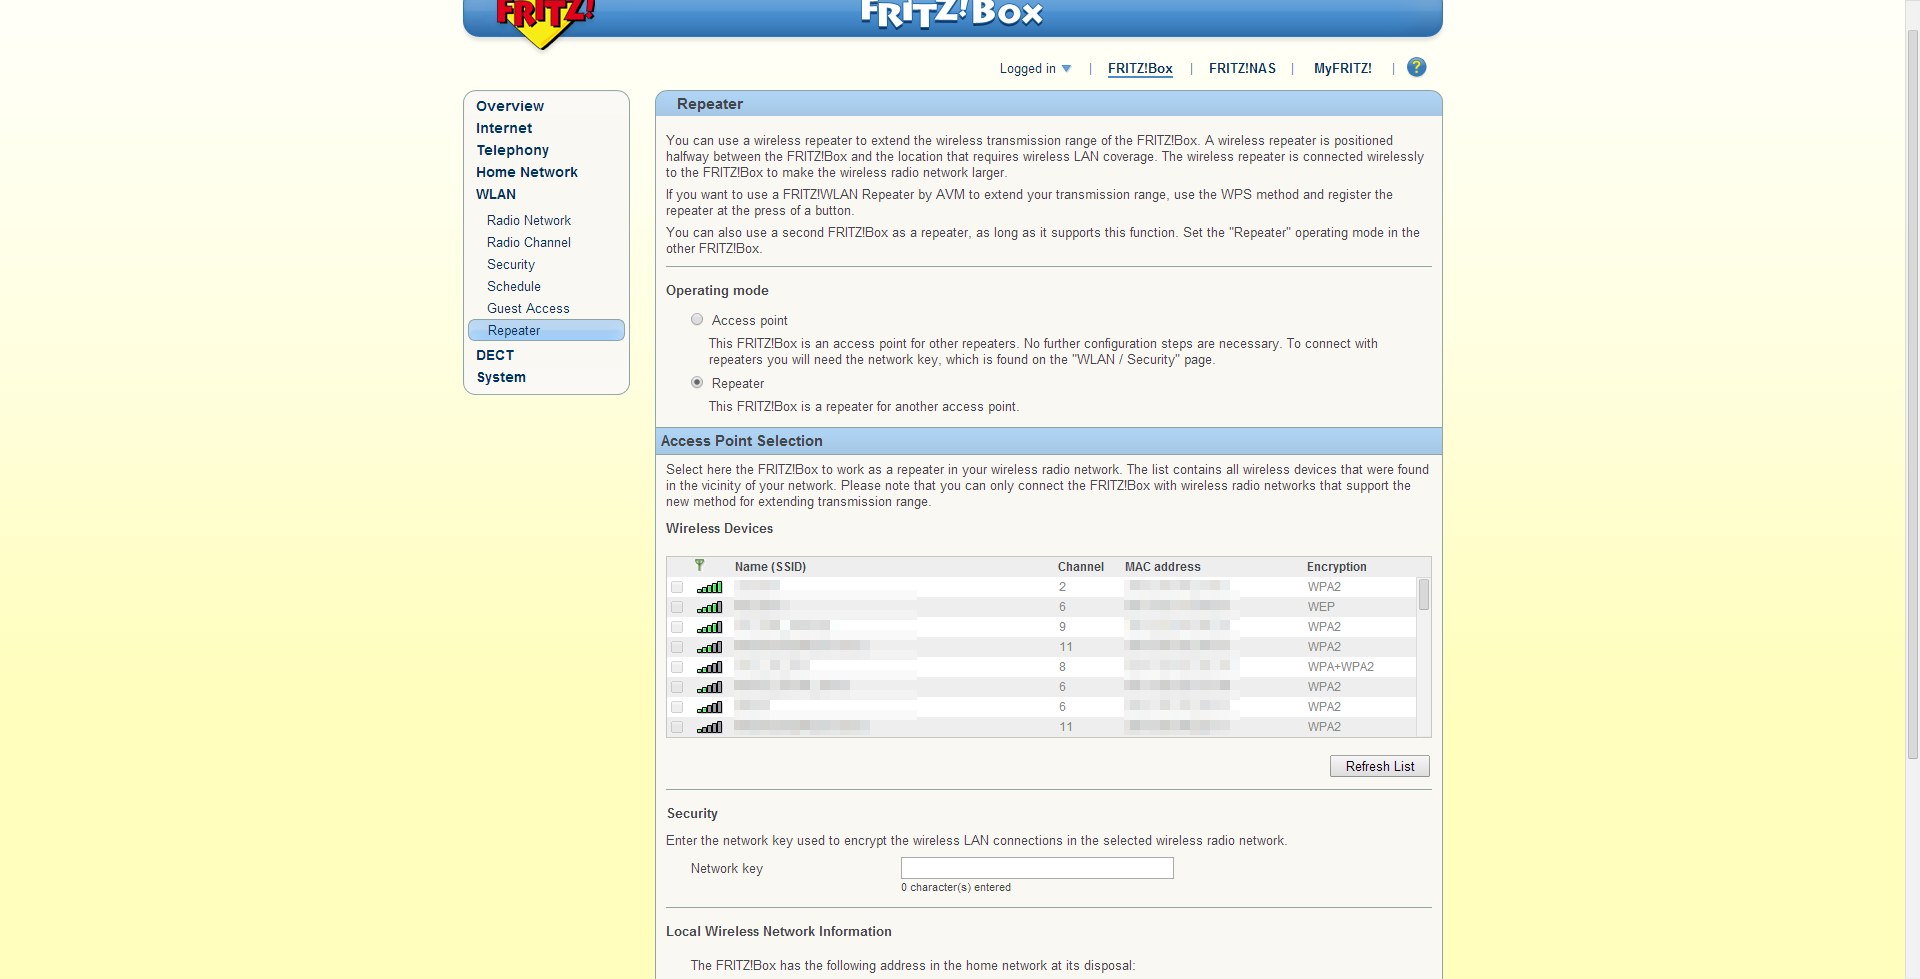The height and width of the screenshot is (979, 1920).
Task: Go to WLAN Security submenu
Action: 511,264
